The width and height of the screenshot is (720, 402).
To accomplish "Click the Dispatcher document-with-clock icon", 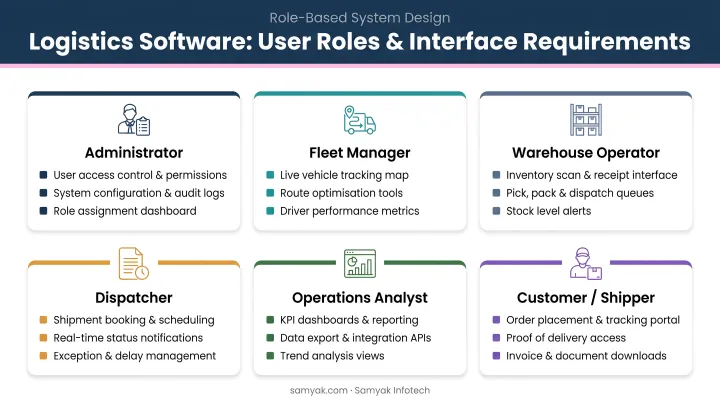I will coord(134,263).
